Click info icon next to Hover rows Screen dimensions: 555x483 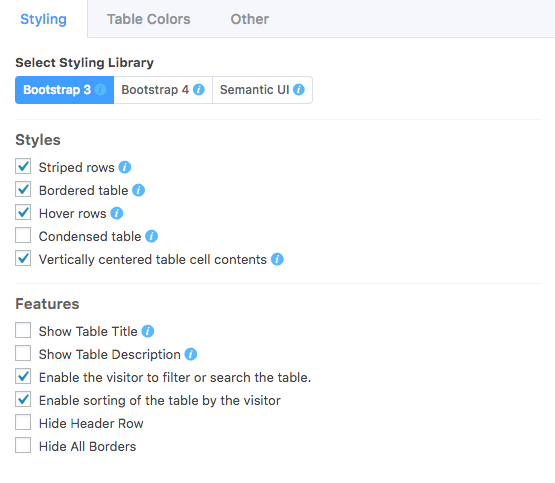coord(116,213)
